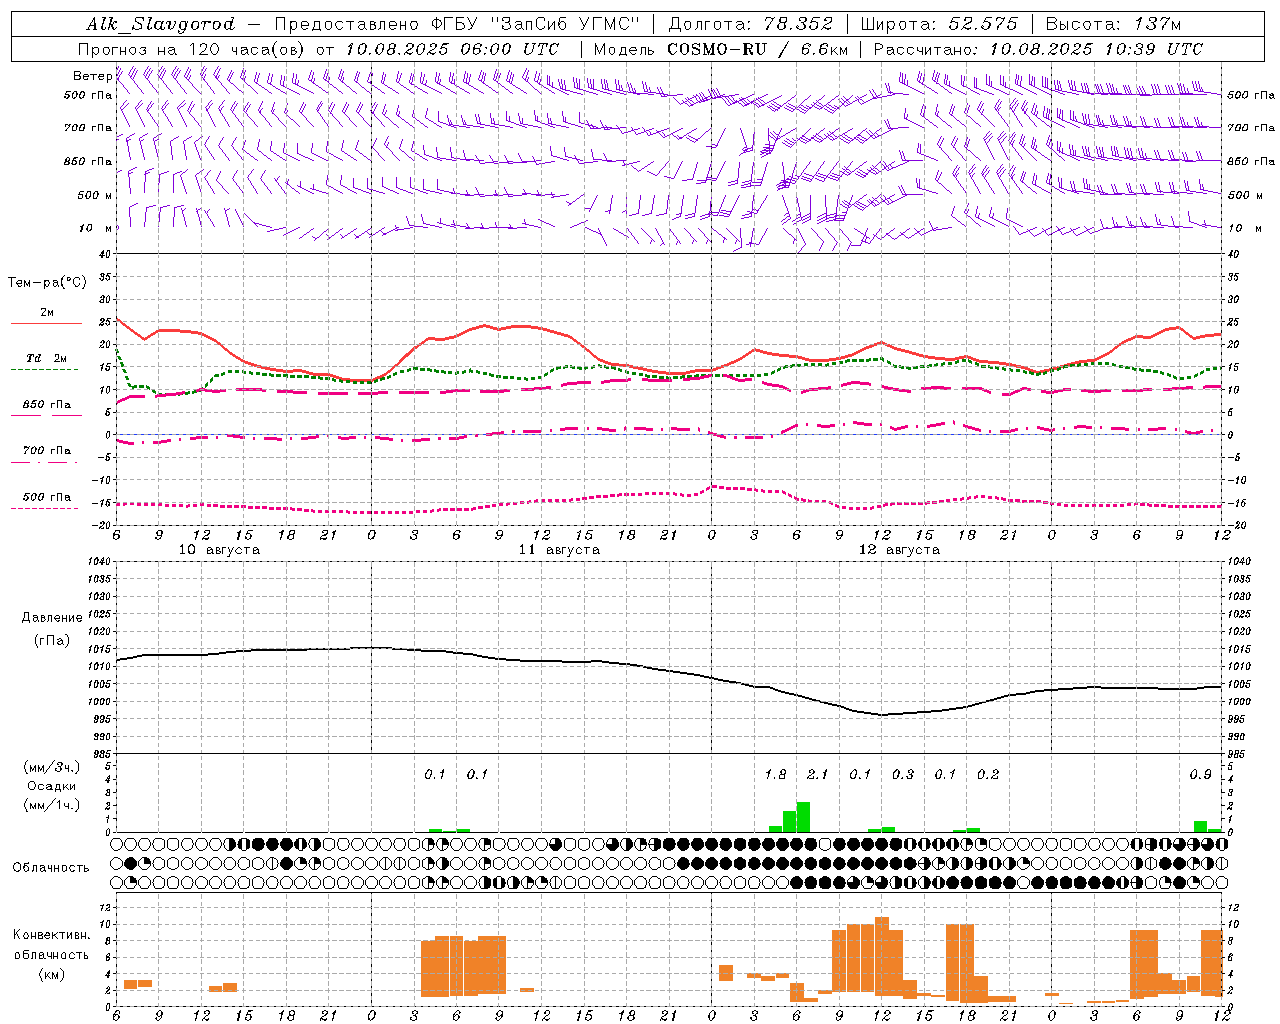Viewport: 1280px width, 1024px height.
Task: Click the 'Конвективн.' convective cloud label
Action: [x=51, y=935]
